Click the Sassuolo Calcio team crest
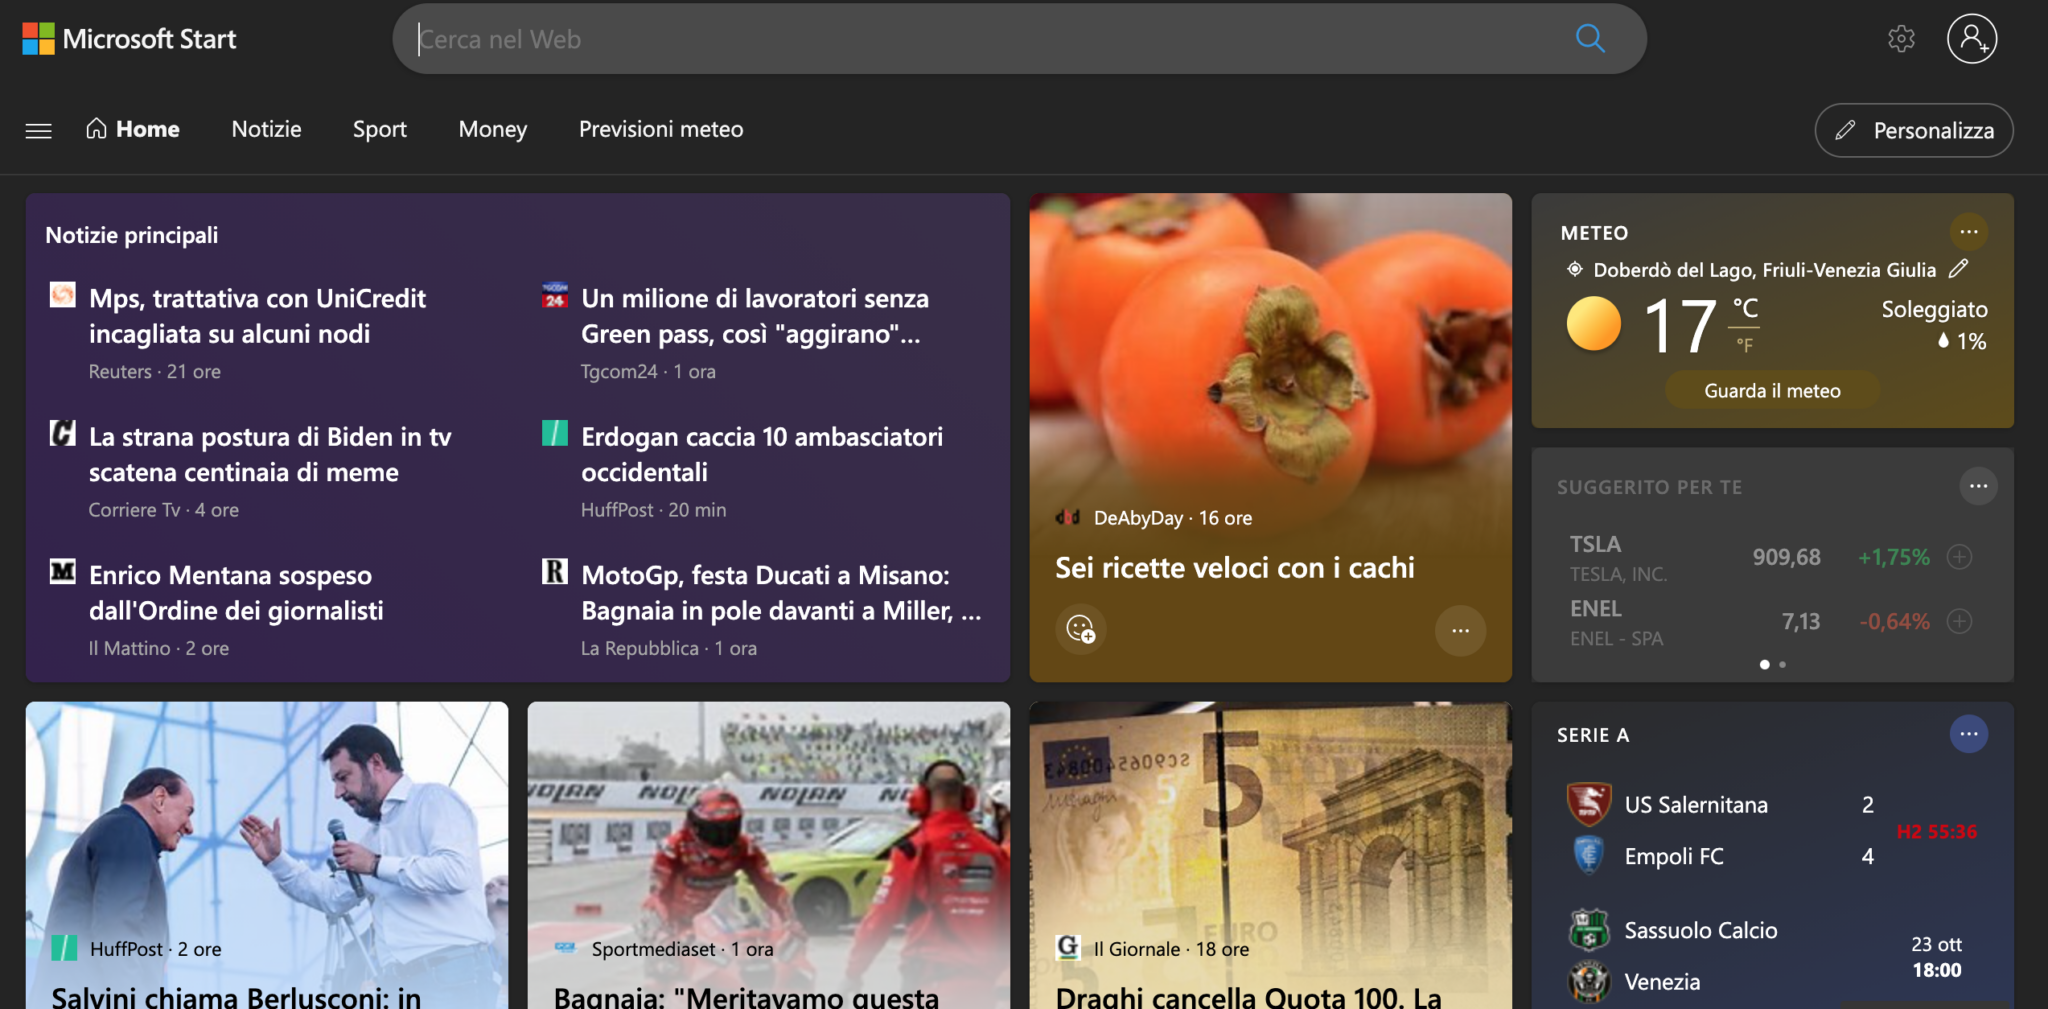The width and height of the screenshot is (2048, 1009). click(1588, 930)
